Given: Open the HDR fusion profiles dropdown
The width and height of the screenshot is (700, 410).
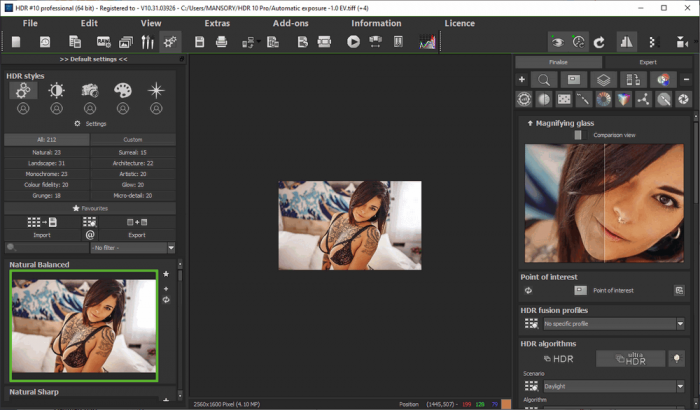Looking at the screenshot, I should coord(614,324).
